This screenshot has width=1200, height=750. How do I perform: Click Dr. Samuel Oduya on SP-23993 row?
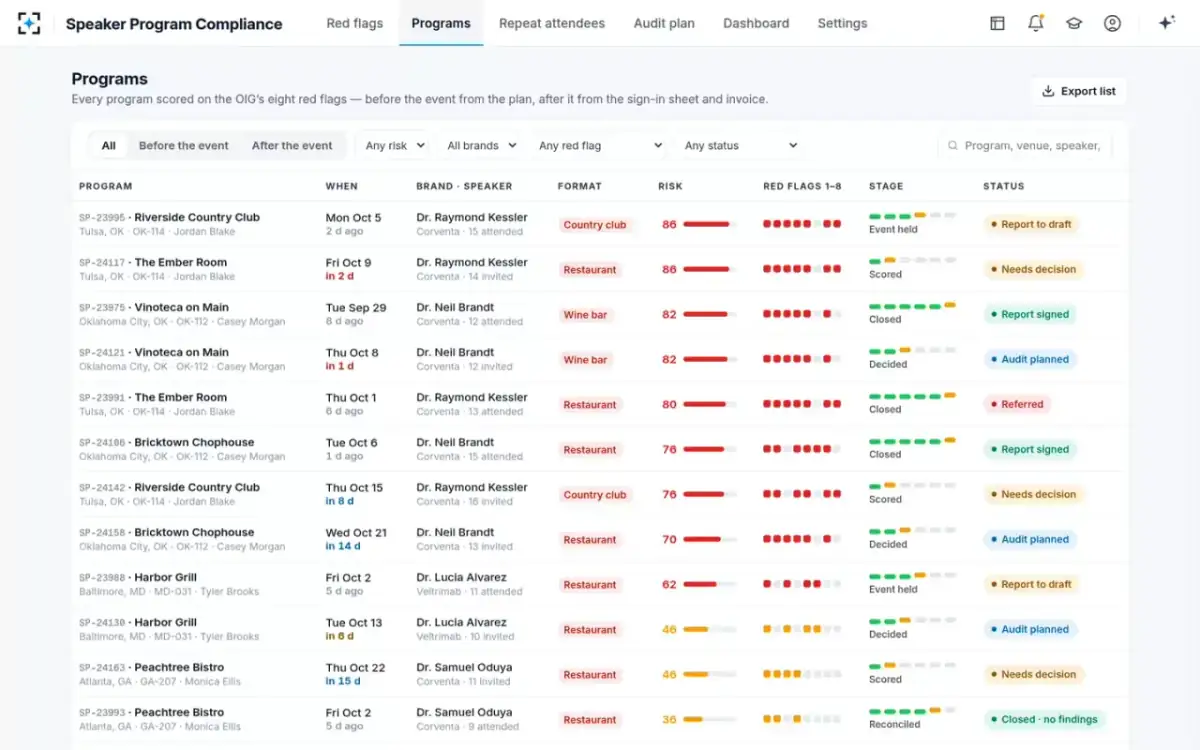[x=464, y=712]
